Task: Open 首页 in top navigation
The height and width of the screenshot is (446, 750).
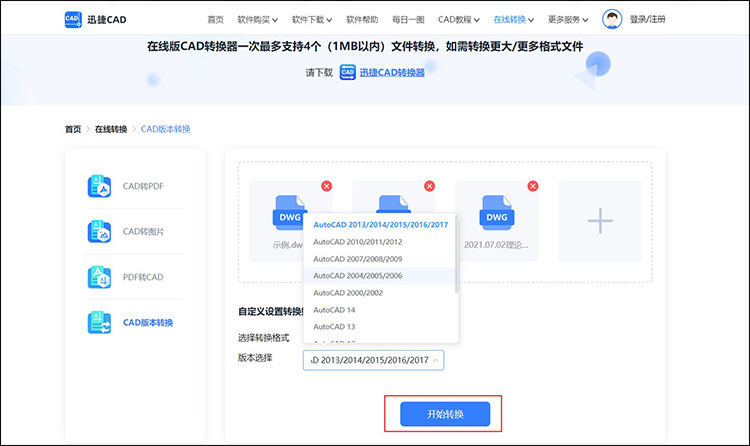Action: [215, 20]
